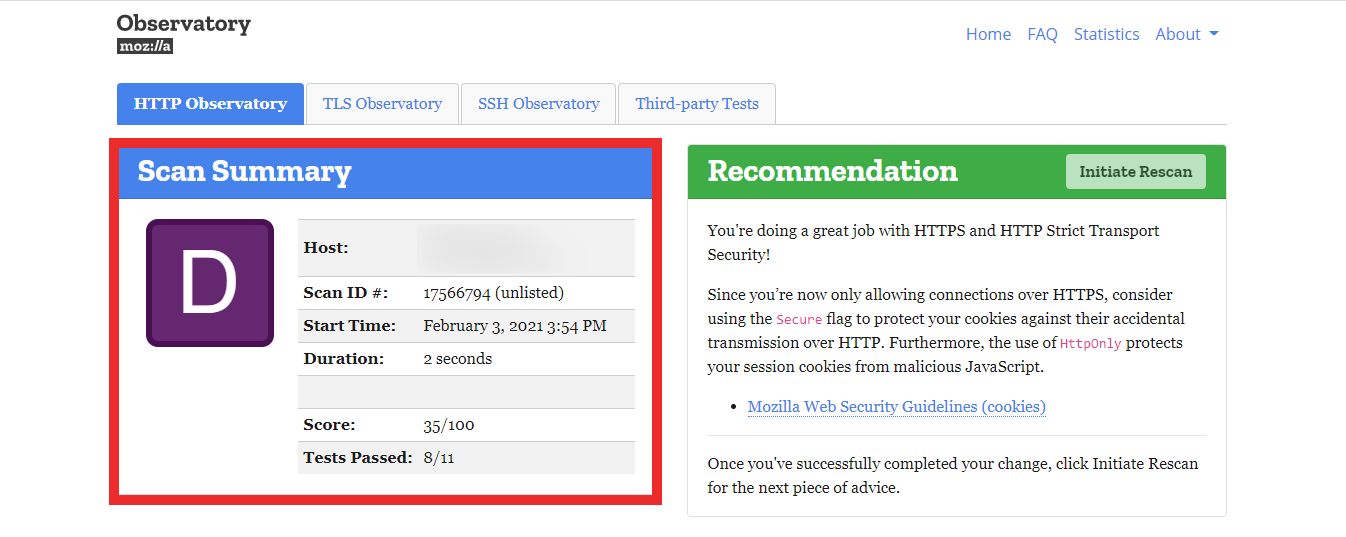Switch to the TLS Observatory tab
The height and width of the screenshot is (537, 1346).
(x=382, y=104)
